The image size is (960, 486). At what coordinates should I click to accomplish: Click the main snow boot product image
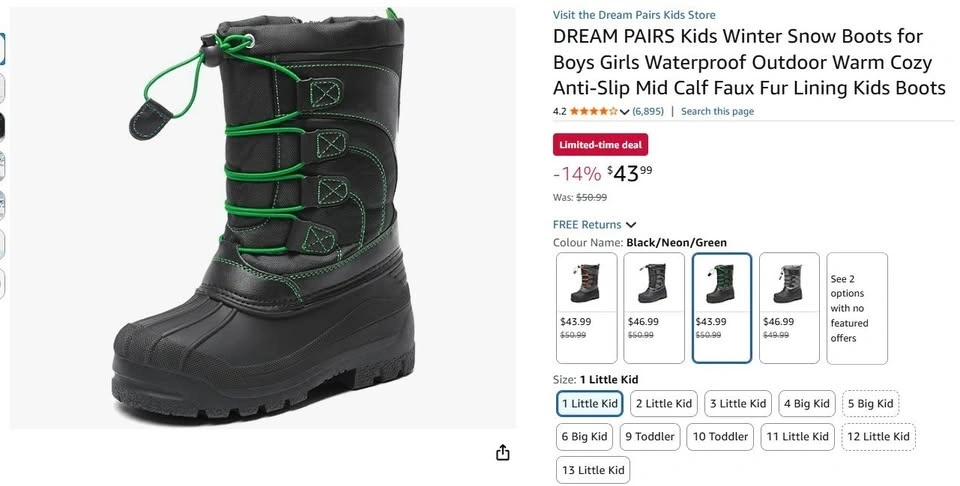pyautogui.click(x=262, y=218)
